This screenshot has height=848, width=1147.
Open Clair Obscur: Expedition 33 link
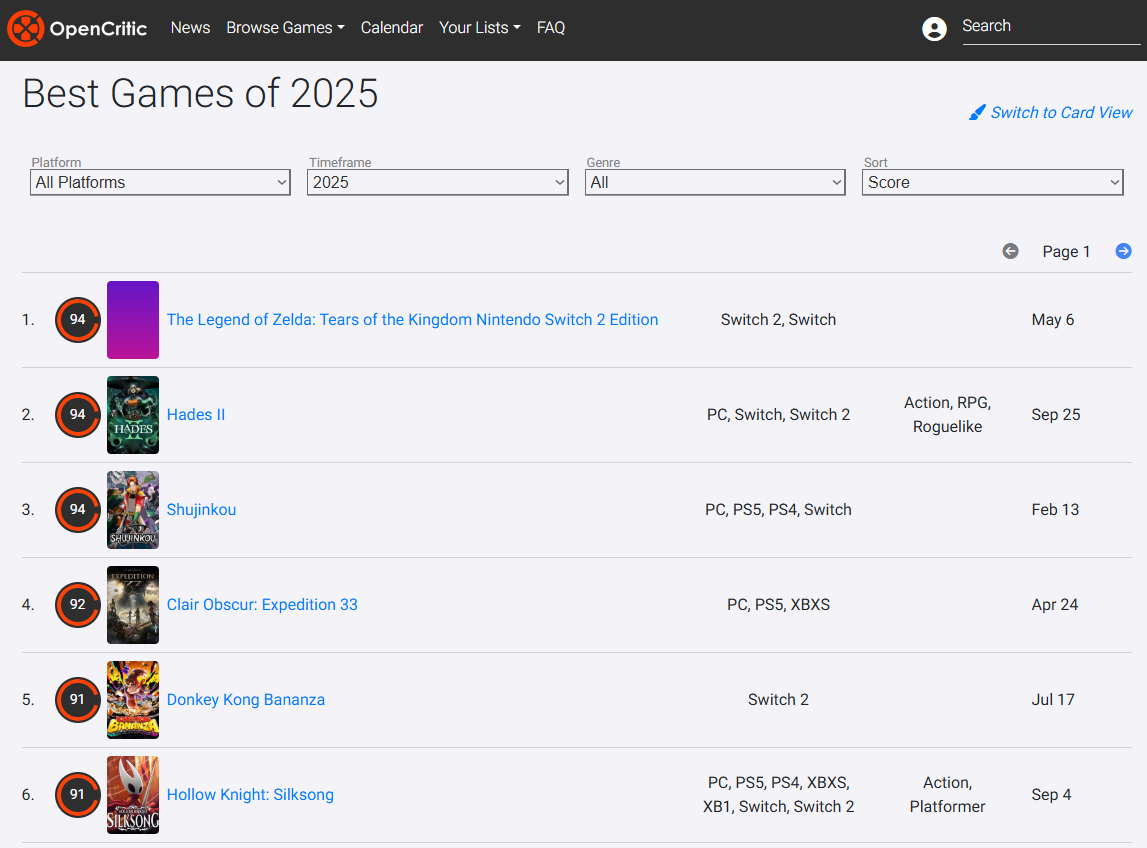(x=262, y=605)
